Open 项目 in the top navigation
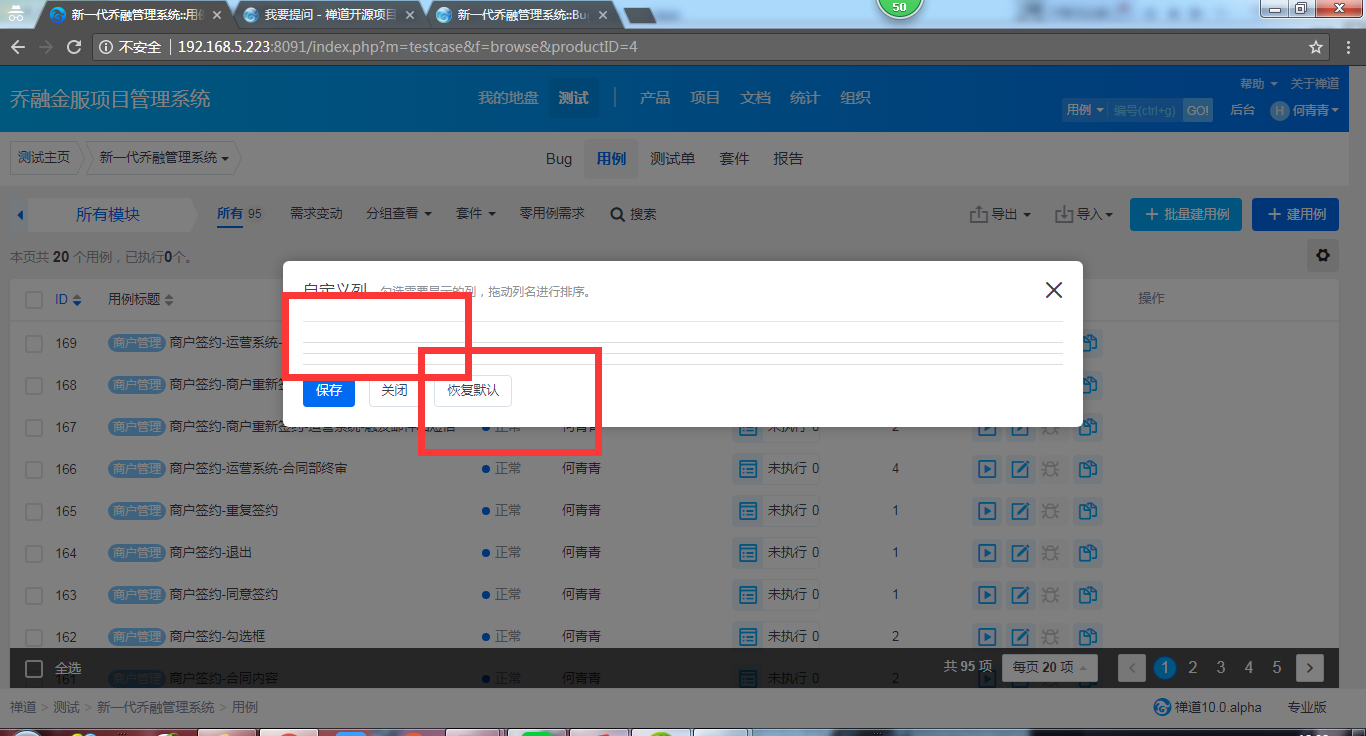 tap(705, 98)
